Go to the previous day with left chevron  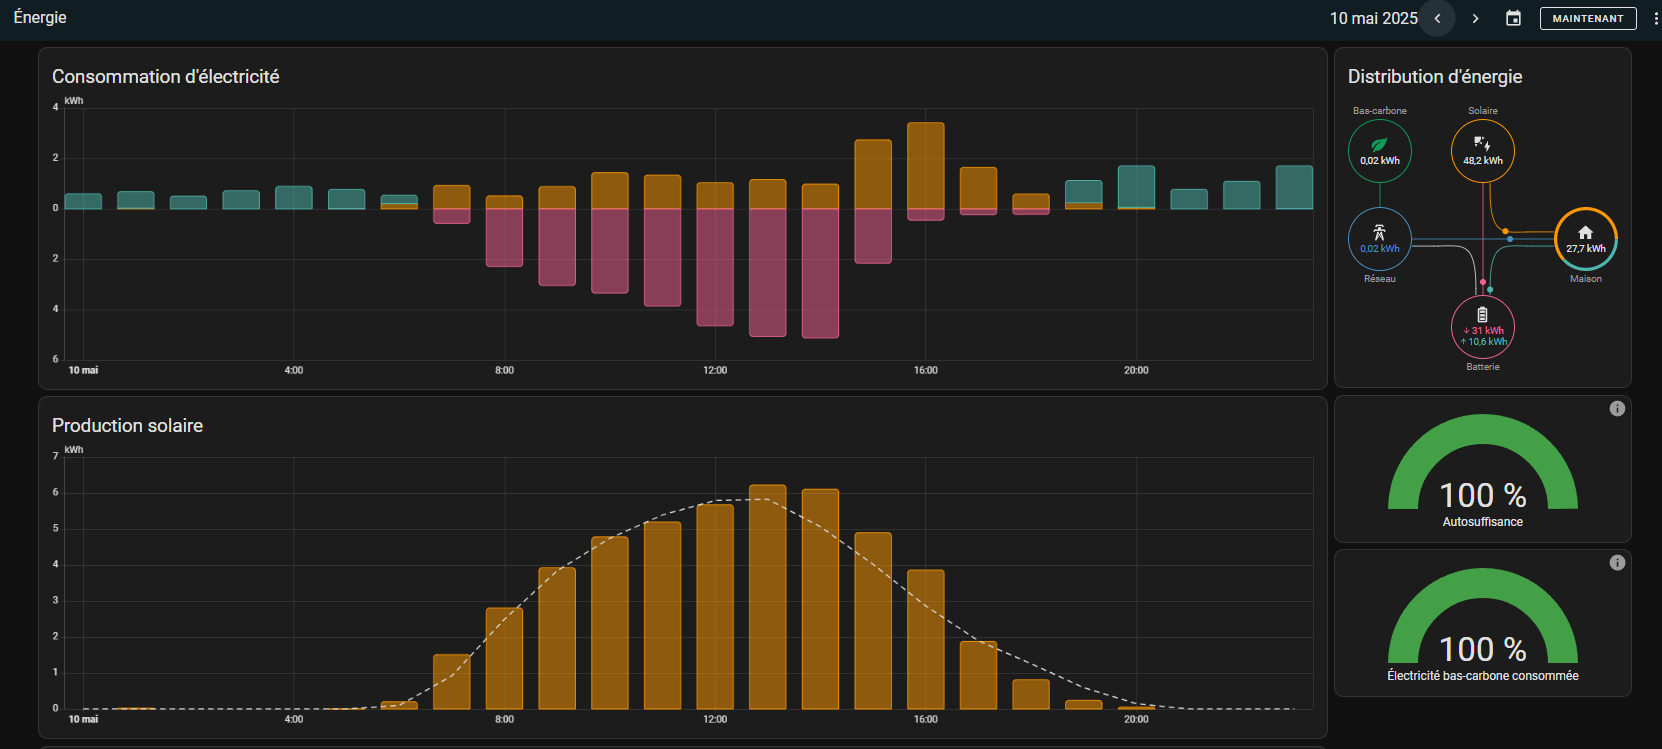click(x=1437, y=18)
